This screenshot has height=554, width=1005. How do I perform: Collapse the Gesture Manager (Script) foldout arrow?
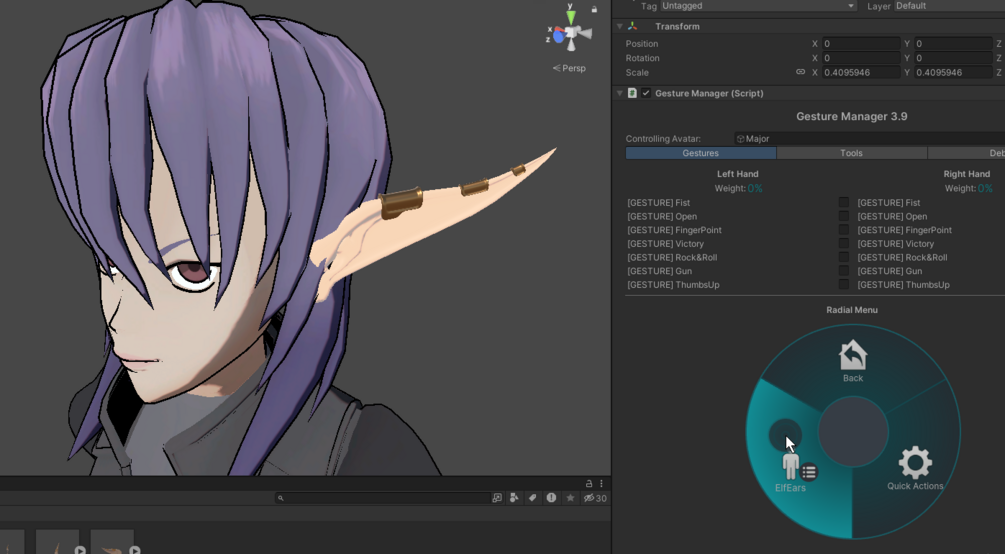tap(619, 93)
